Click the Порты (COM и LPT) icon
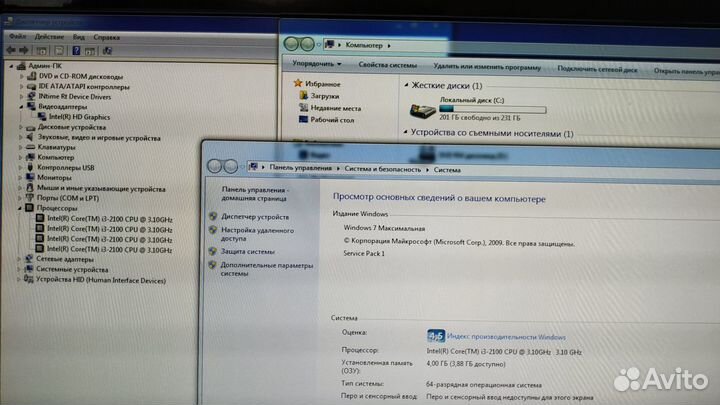 click(x=30, y=197)
